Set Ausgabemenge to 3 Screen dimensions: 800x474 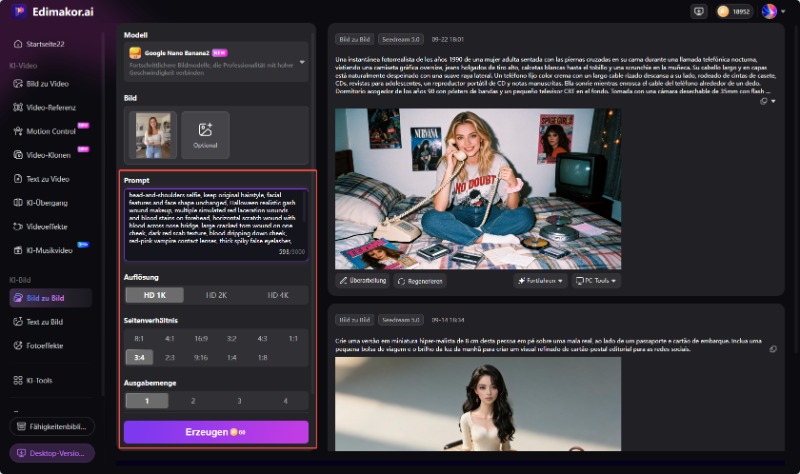(x=239, y=401)
